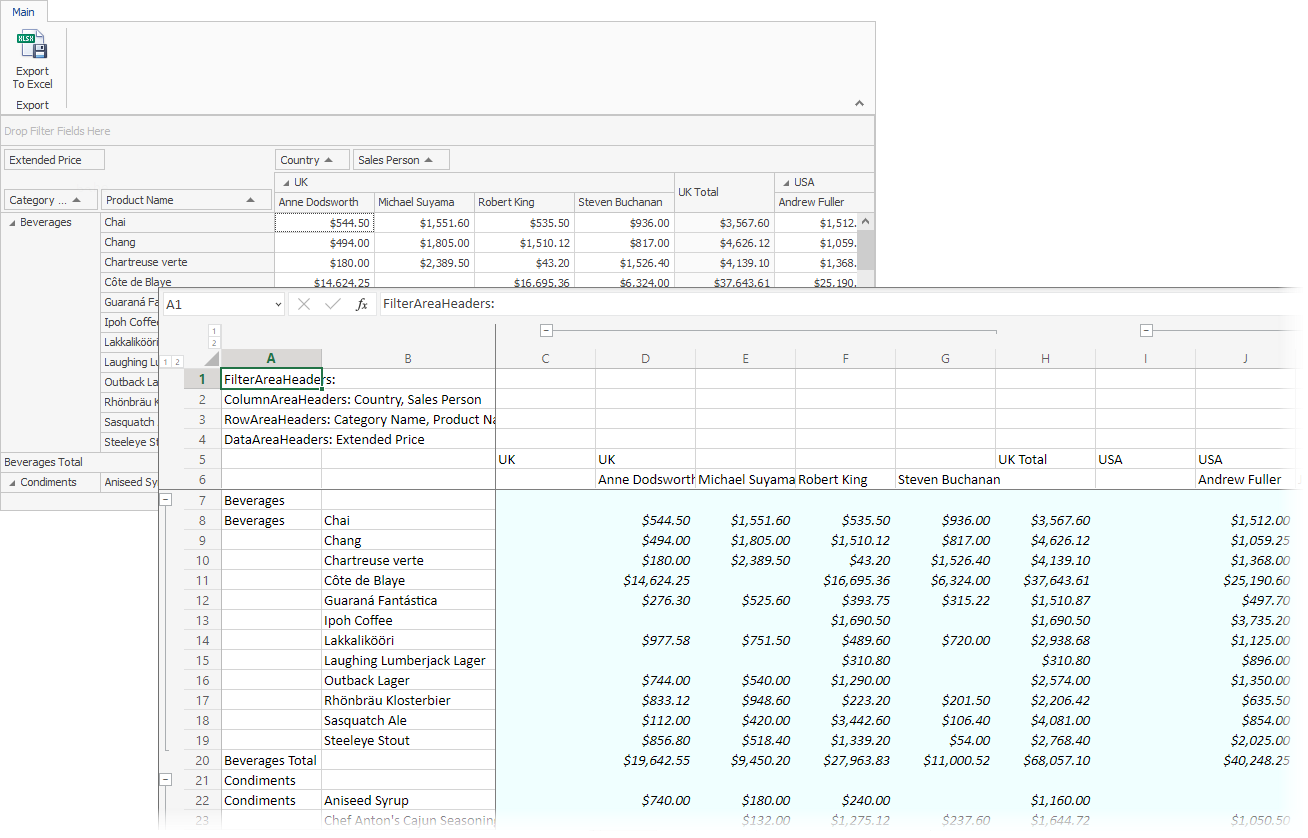This screenshot has height=838, width=1308.
Task: Click the Andrew Fuller pivot column header
Action: [x=824, y=202]
